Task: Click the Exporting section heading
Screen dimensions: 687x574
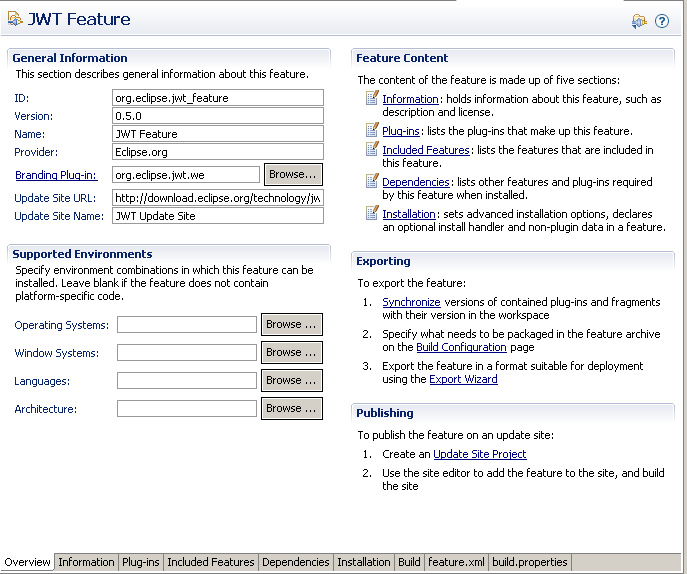Action: point(383,261)
